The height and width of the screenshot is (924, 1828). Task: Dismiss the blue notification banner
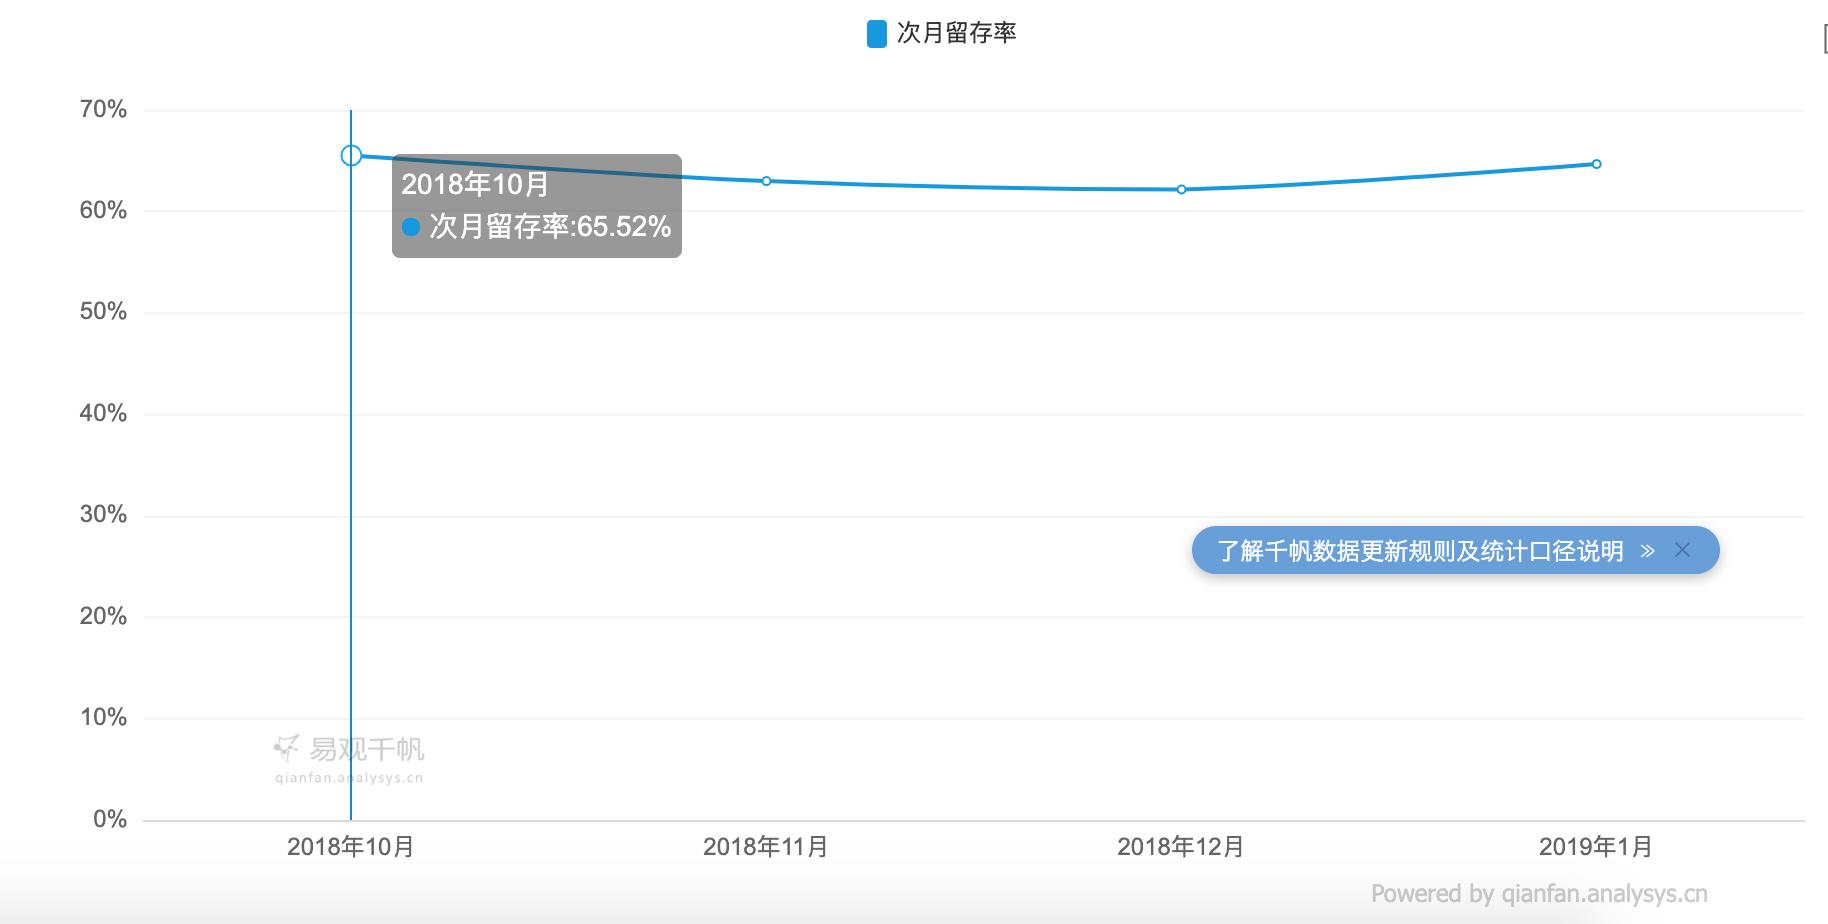1681,550
